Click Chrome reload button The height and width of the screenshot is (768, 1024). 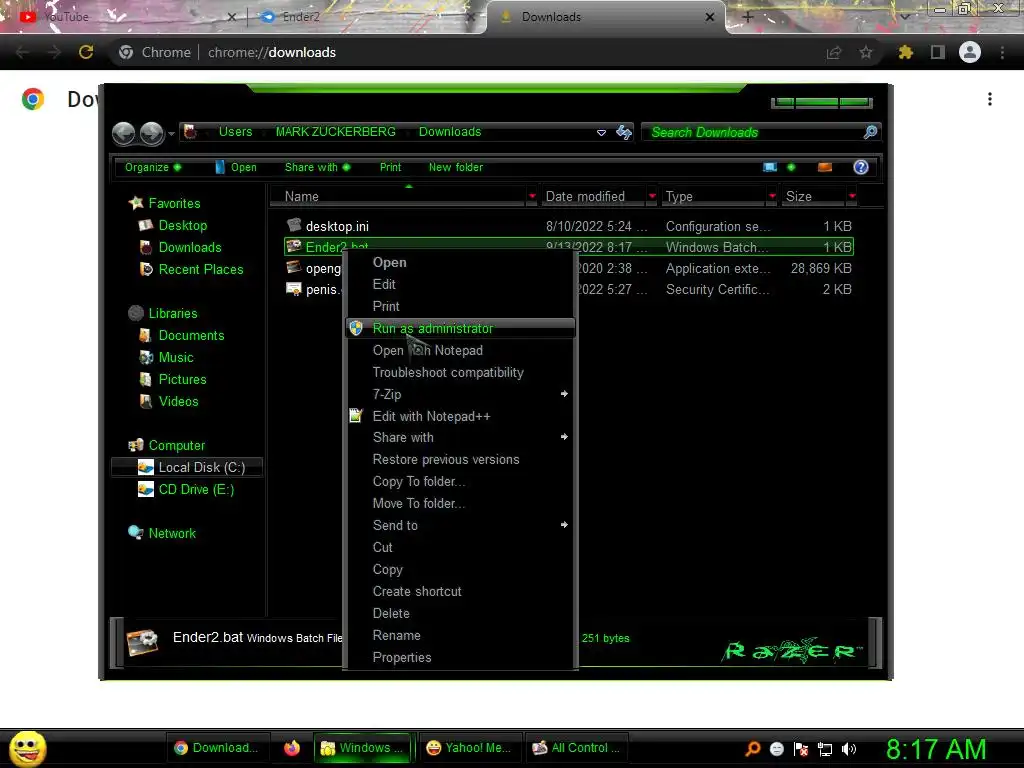click(x=86, y=52)
